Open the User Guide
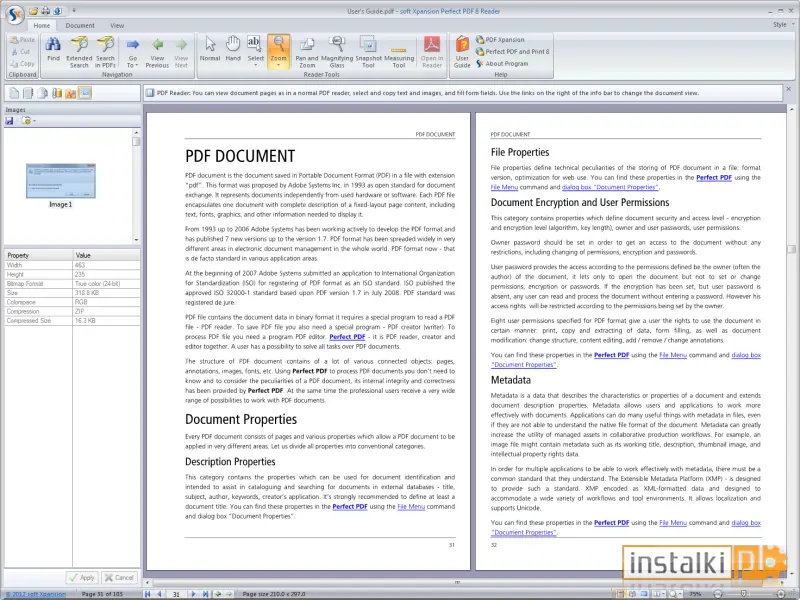Screen dimensions: 800x600 coord(462,52)
